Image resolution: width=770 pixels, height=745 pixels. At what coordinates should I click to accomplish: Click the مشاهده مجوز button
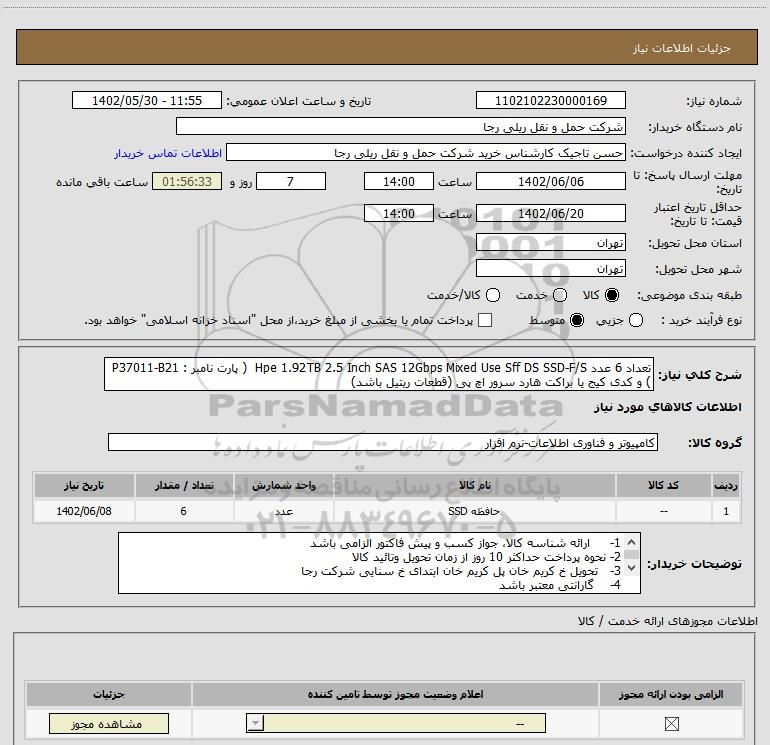click(109, 723)
